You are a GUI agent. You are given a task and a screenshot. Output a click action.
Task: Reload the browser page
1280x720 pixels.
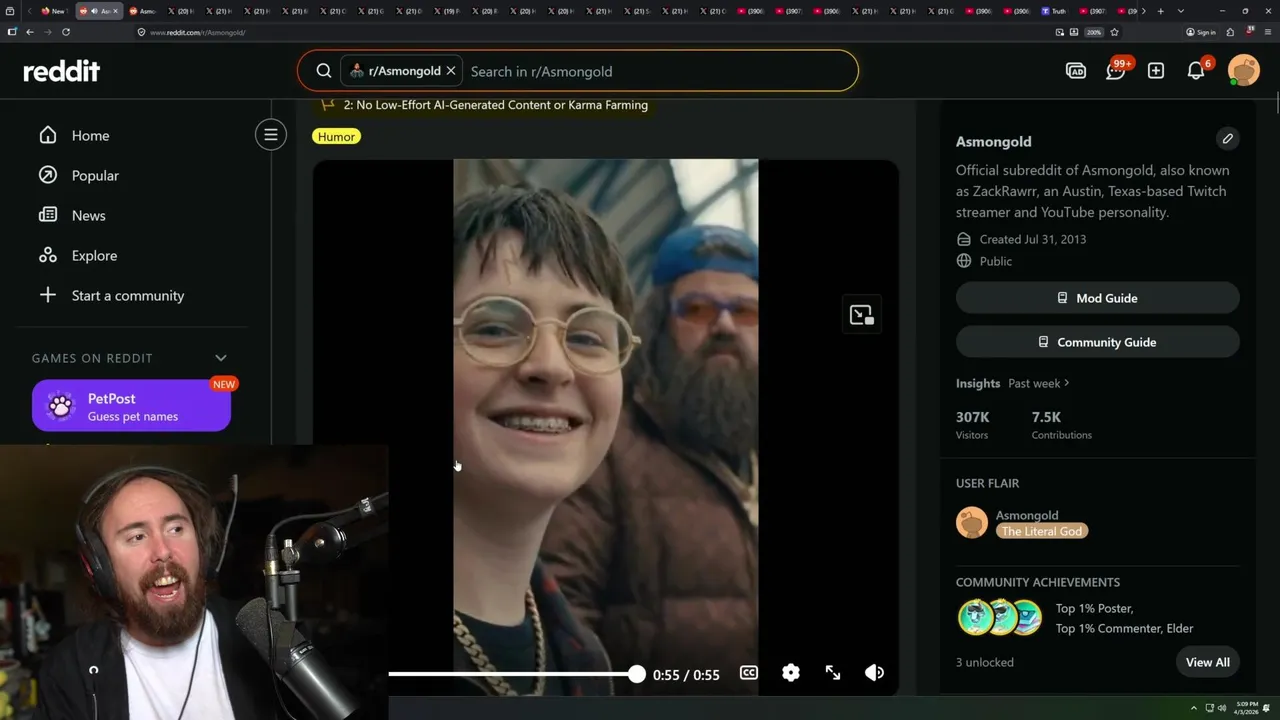point(66,32)
